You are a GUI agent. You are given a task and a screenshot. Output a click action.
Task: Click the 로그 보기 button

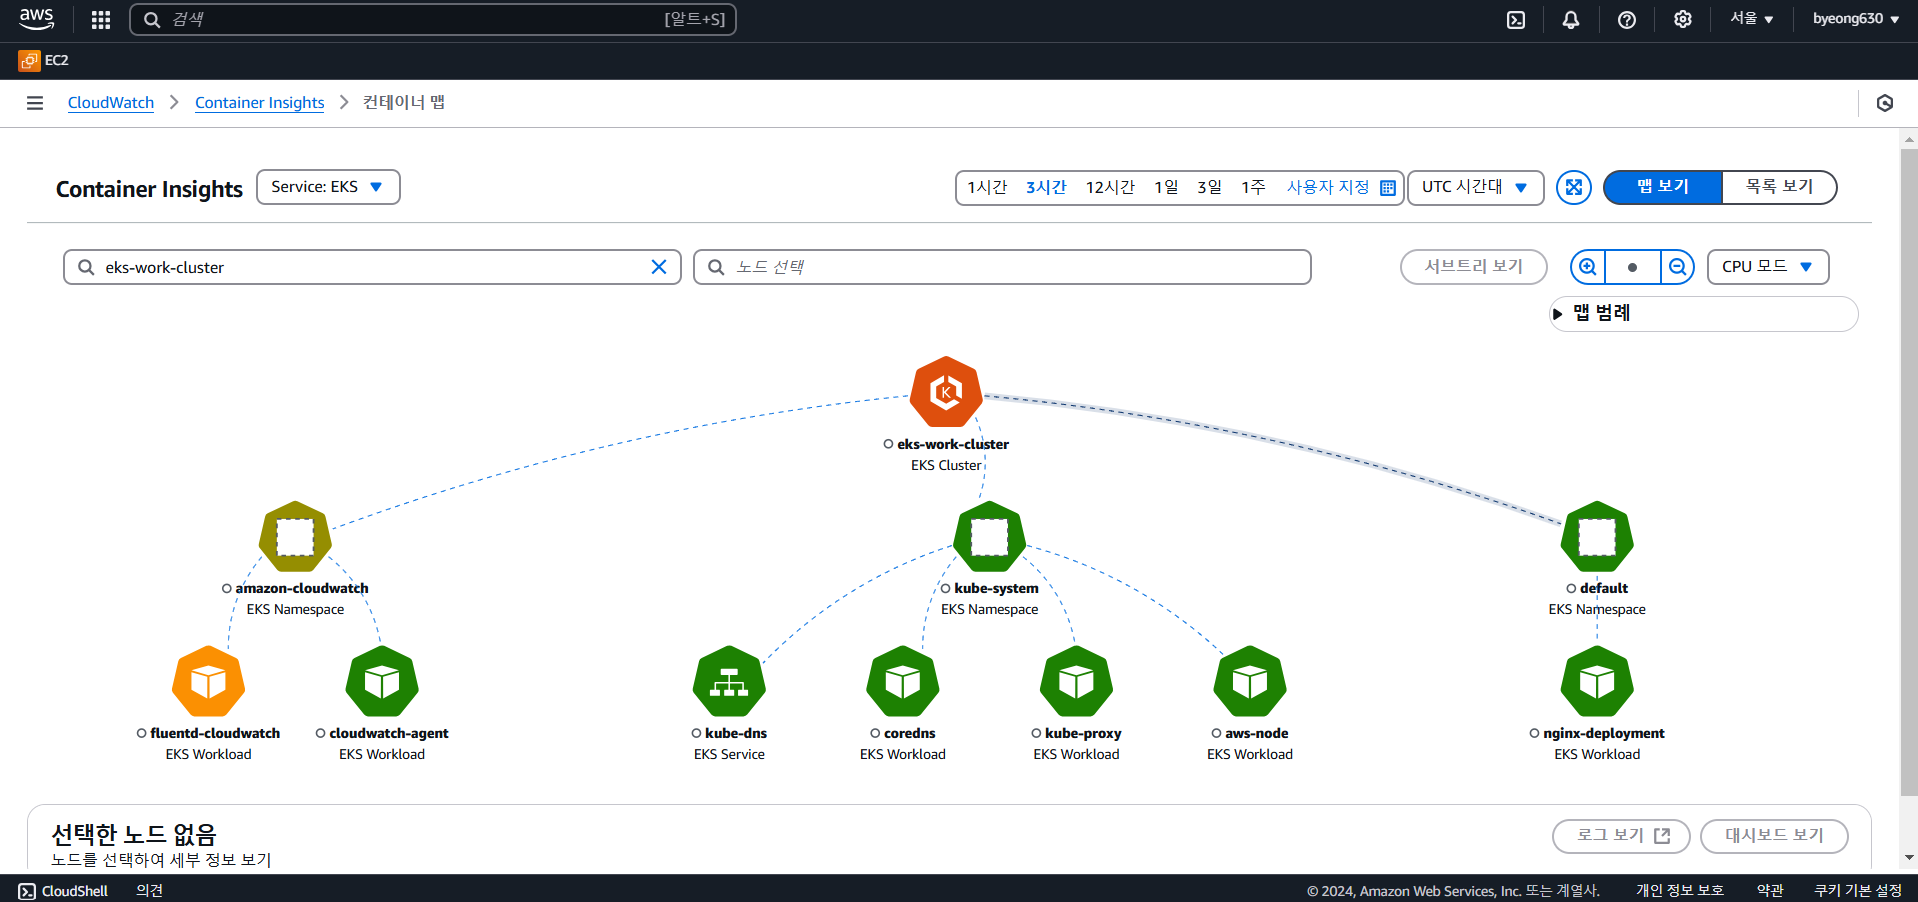pos(1621,836)
